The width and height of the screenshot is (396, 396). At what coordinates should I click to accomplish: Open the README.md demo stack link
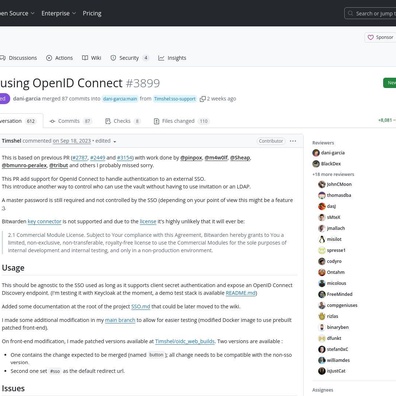click(240, 293)
